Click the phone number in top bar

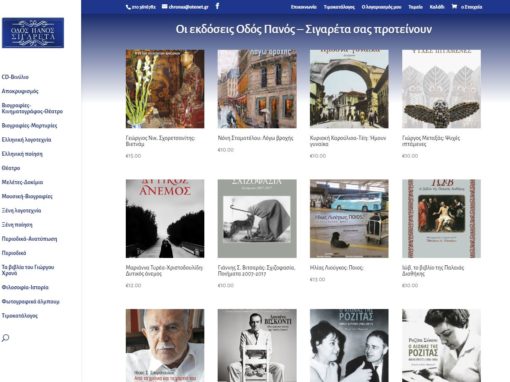[x=144, y=7]
